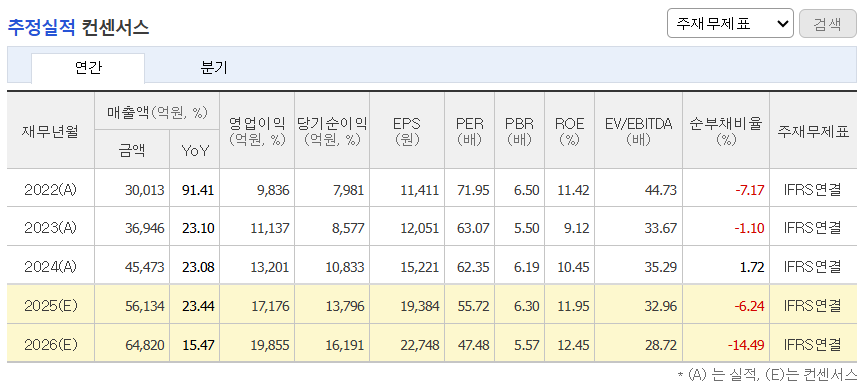Click the 44.73 EV/EBITDA value
860x384 pixels.
point(660,190)
